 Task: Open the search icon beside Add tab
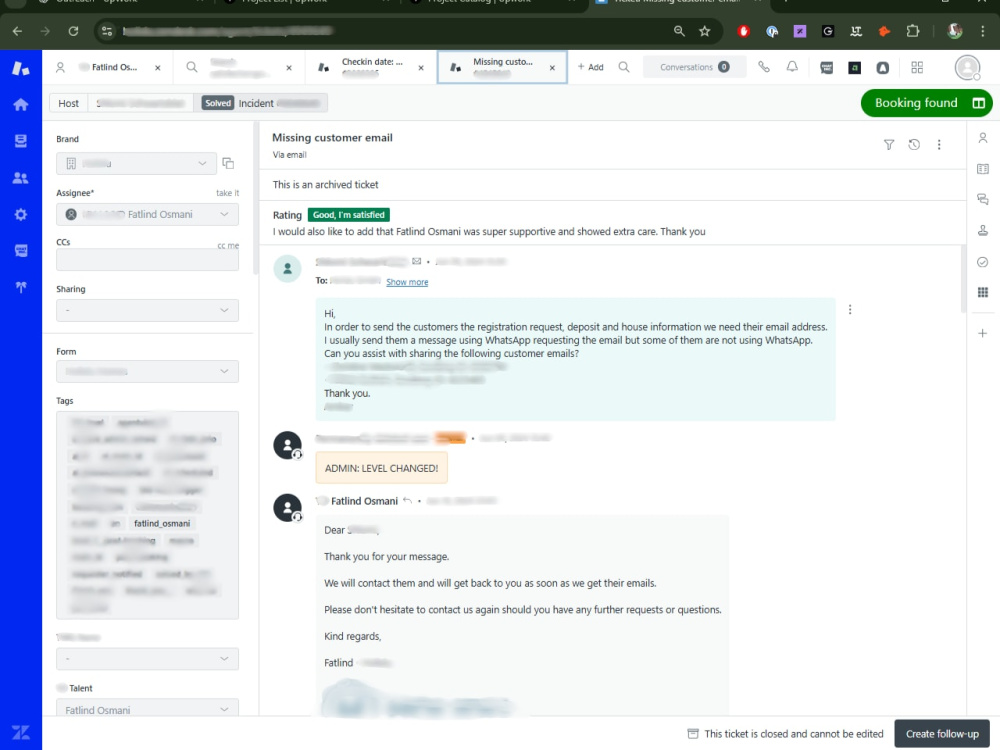pyautogui.click(x=624, y=67)
